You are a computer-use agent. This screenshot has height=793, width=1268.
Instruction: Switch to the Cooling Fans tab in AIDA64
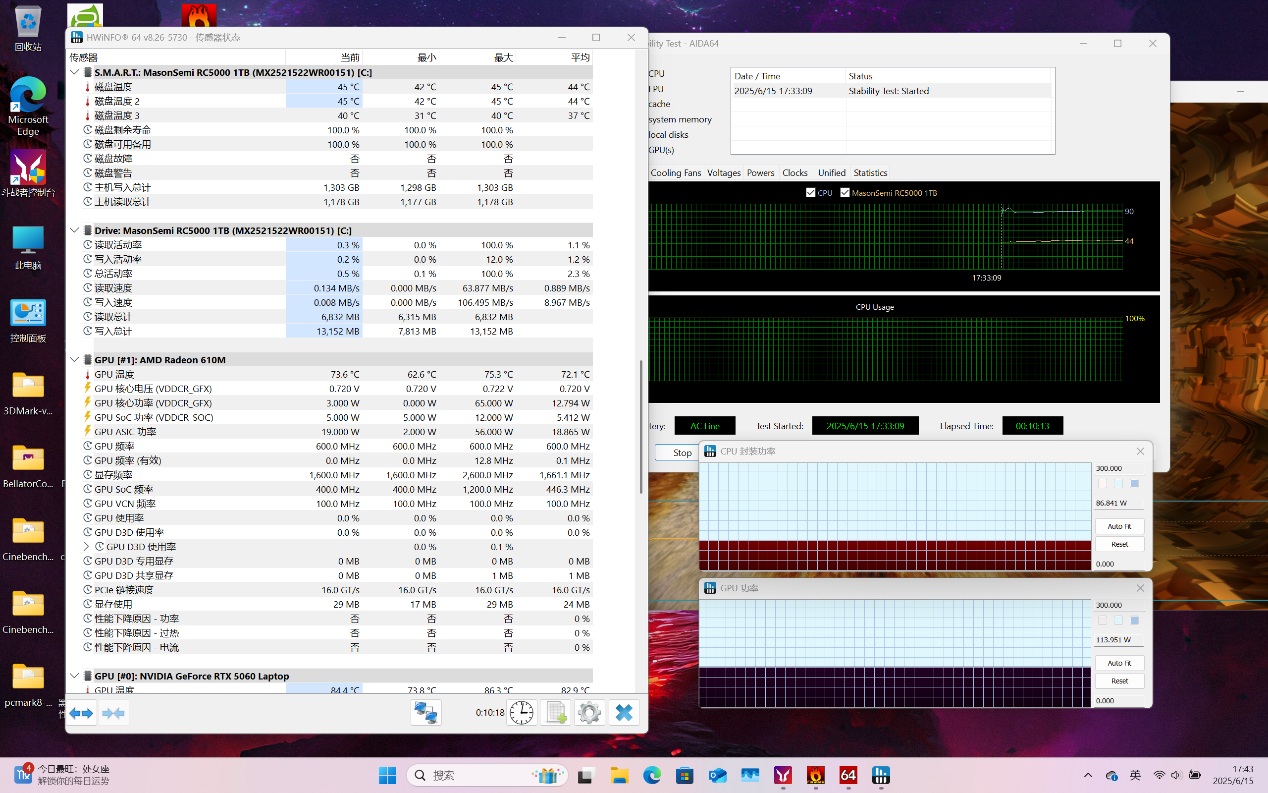676,173
